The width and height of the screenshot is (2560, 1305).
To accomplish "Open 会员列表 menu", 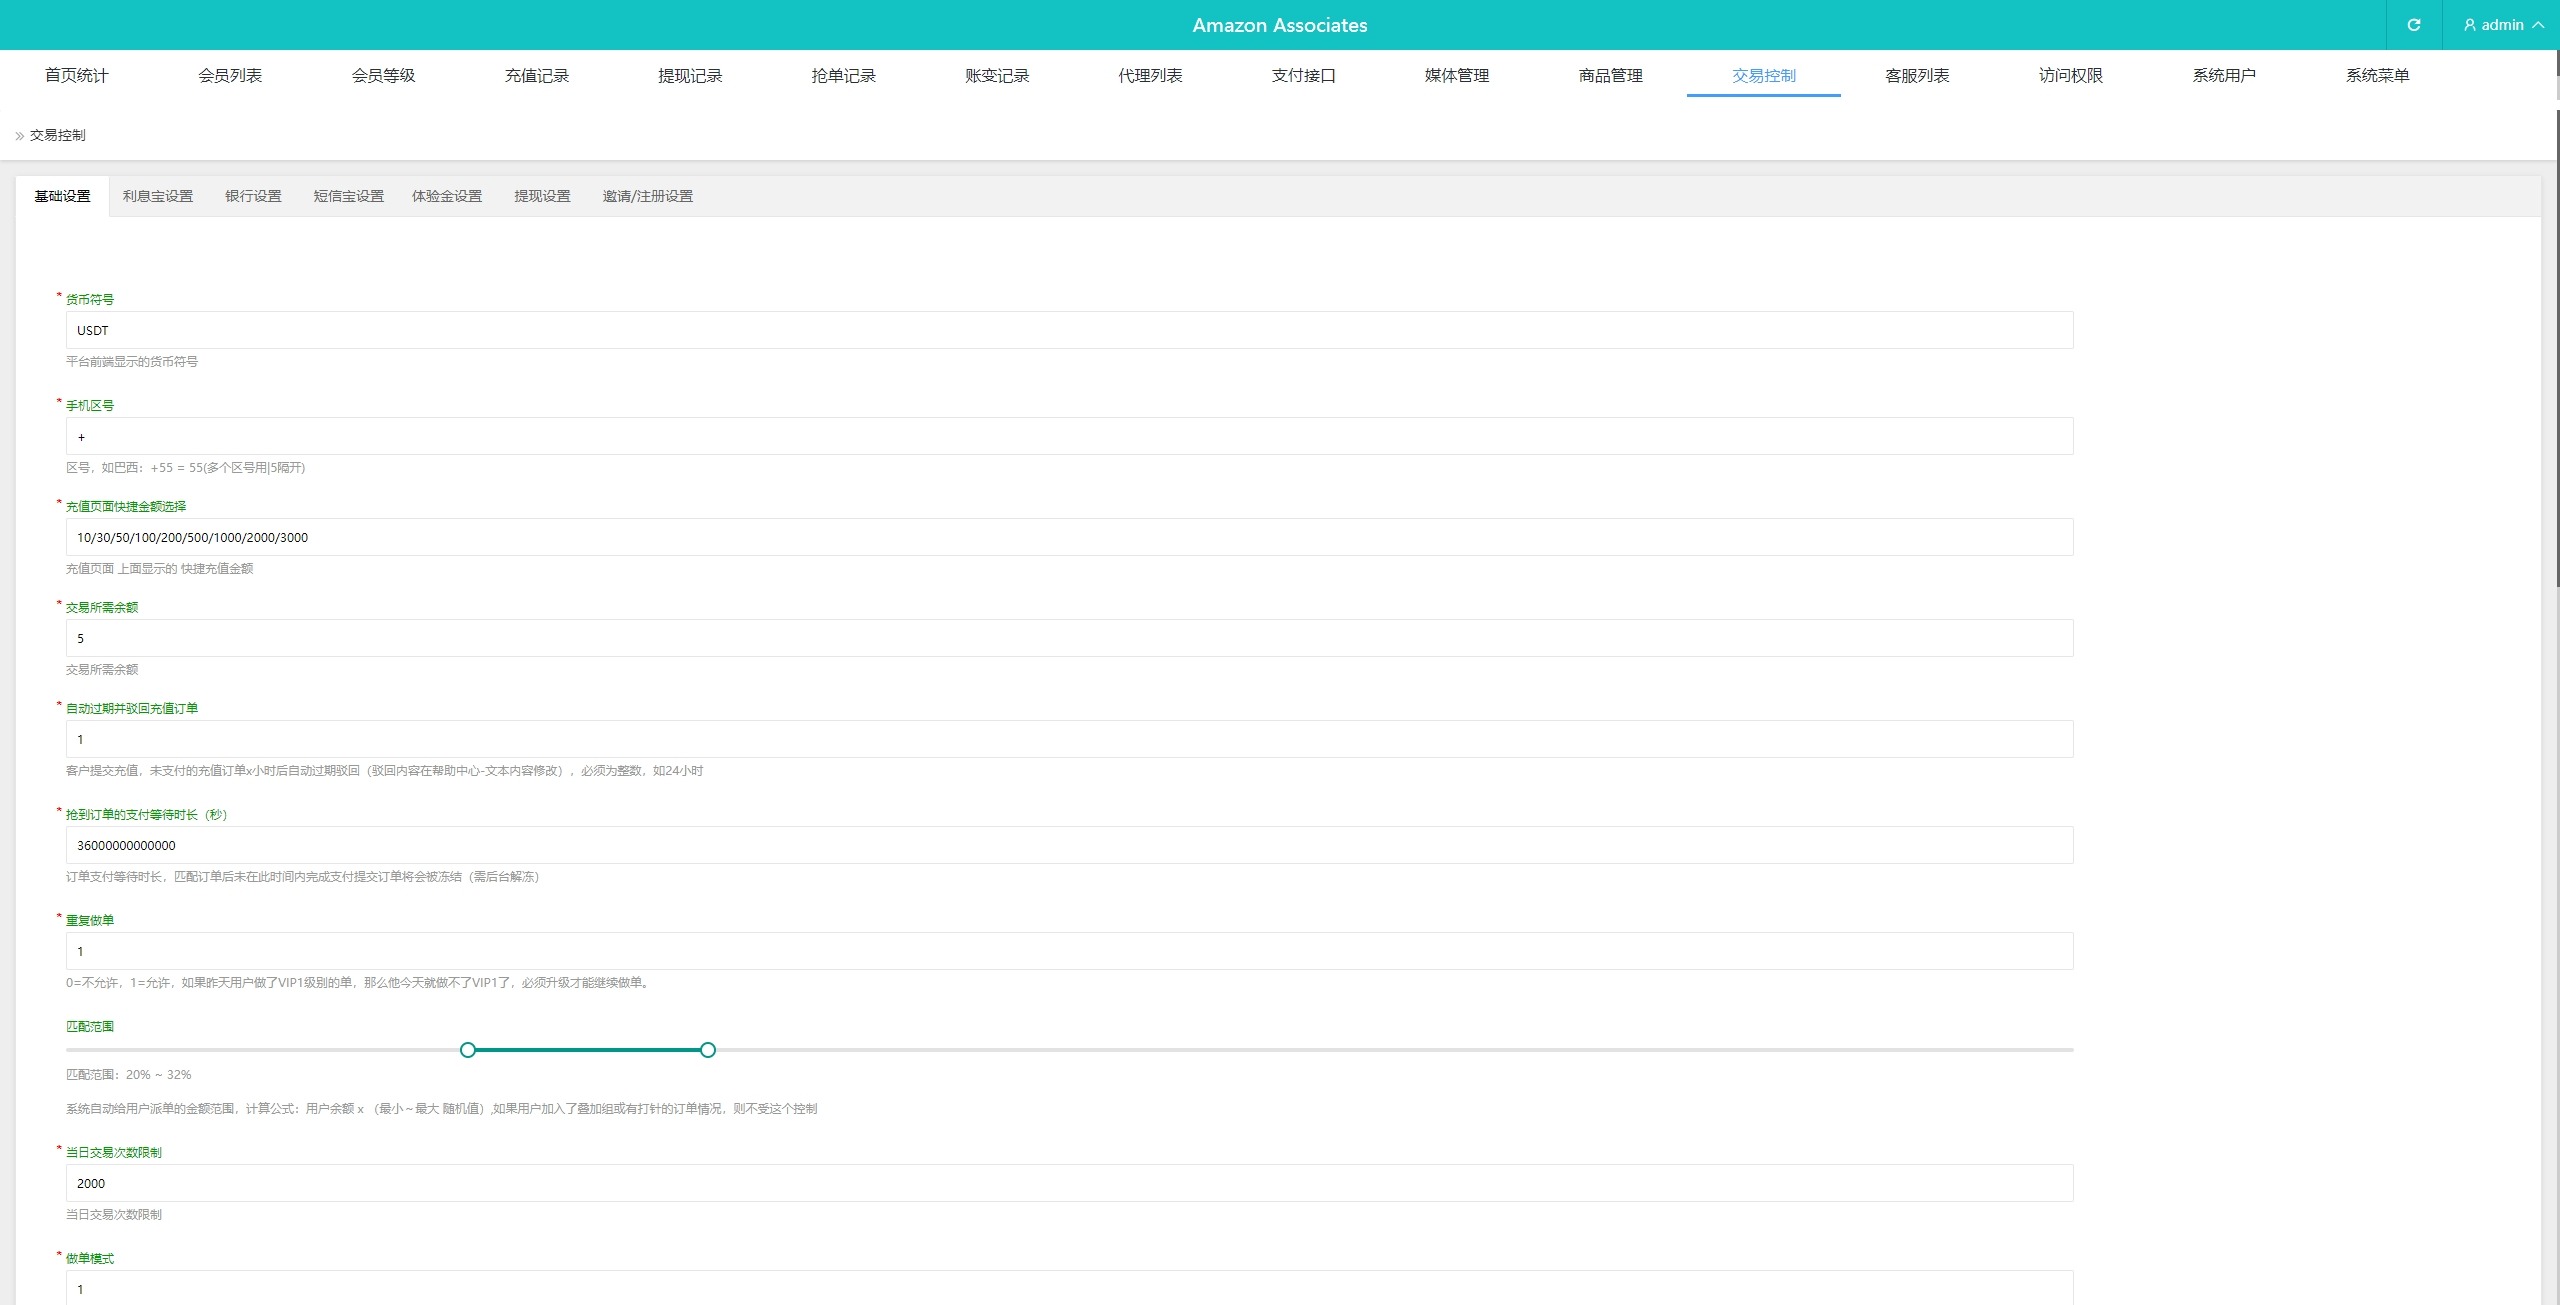I will [x=230, y=76].
